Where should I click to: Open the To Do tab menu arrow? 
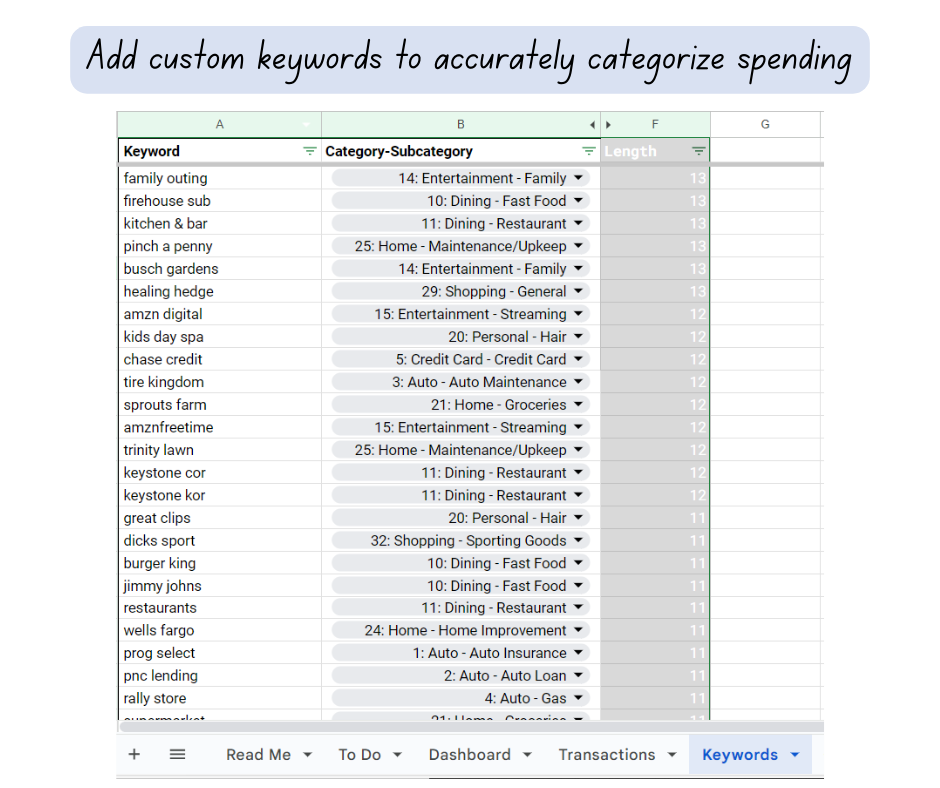(x=397, y=755)
